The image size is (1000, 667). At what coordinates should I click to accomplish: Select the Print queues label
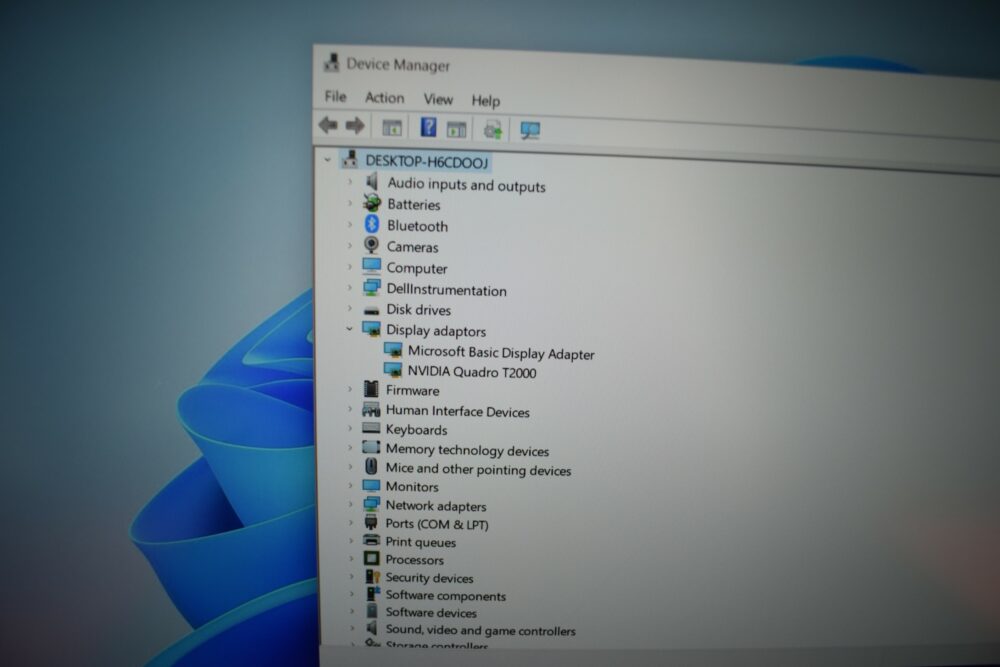point(420,542)
